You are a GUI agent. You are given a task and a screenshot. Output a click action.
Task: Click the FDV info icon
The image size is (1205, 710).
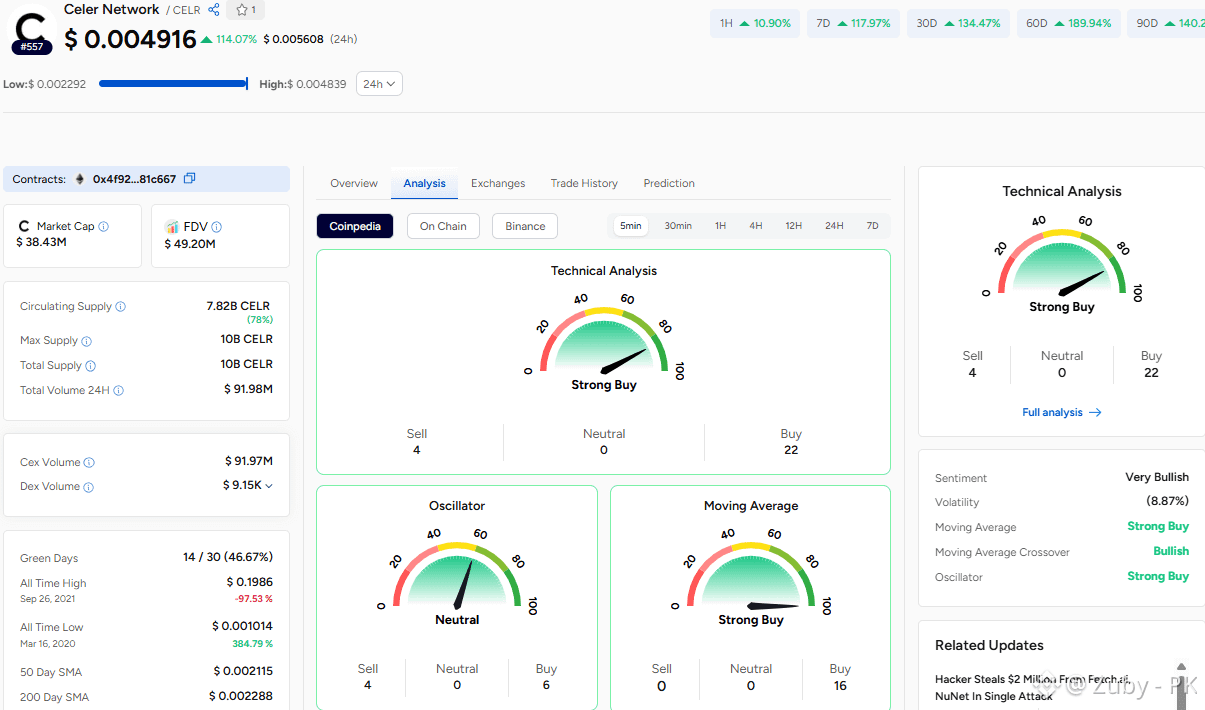(x=217, y=227)
